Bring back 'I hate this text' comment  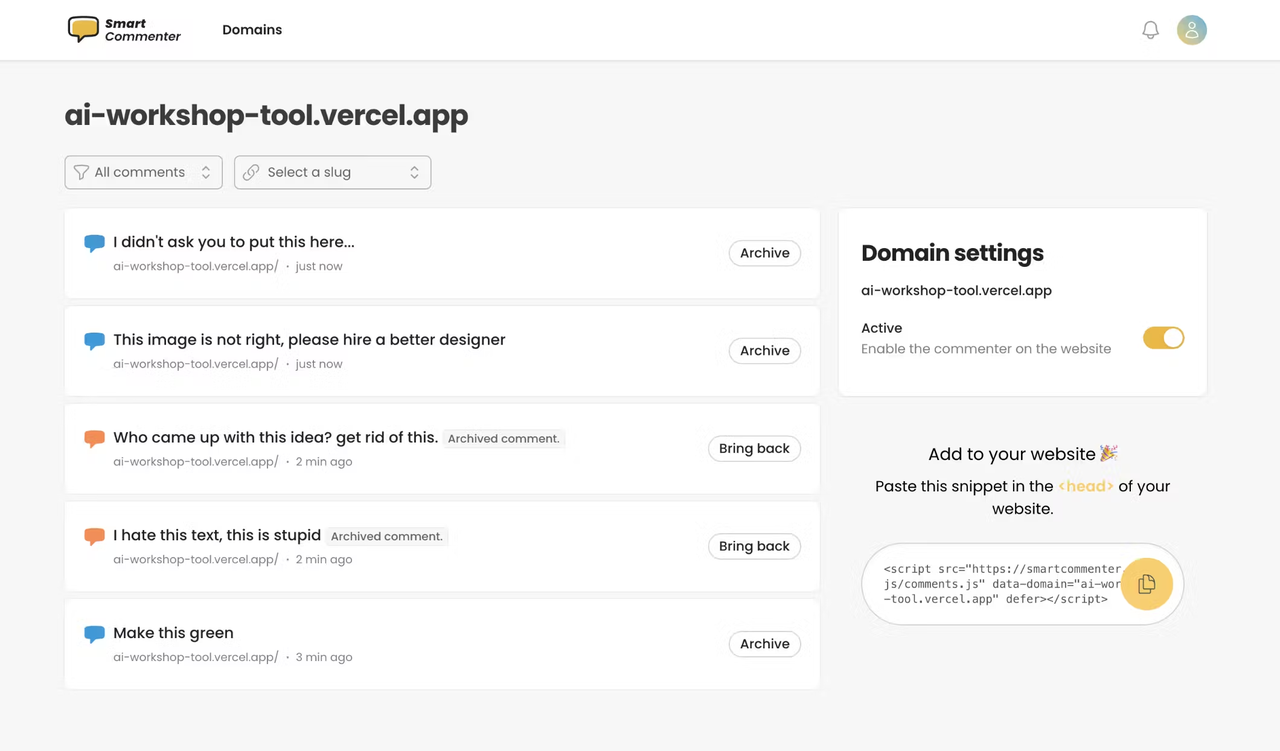[x=753, y=546]
